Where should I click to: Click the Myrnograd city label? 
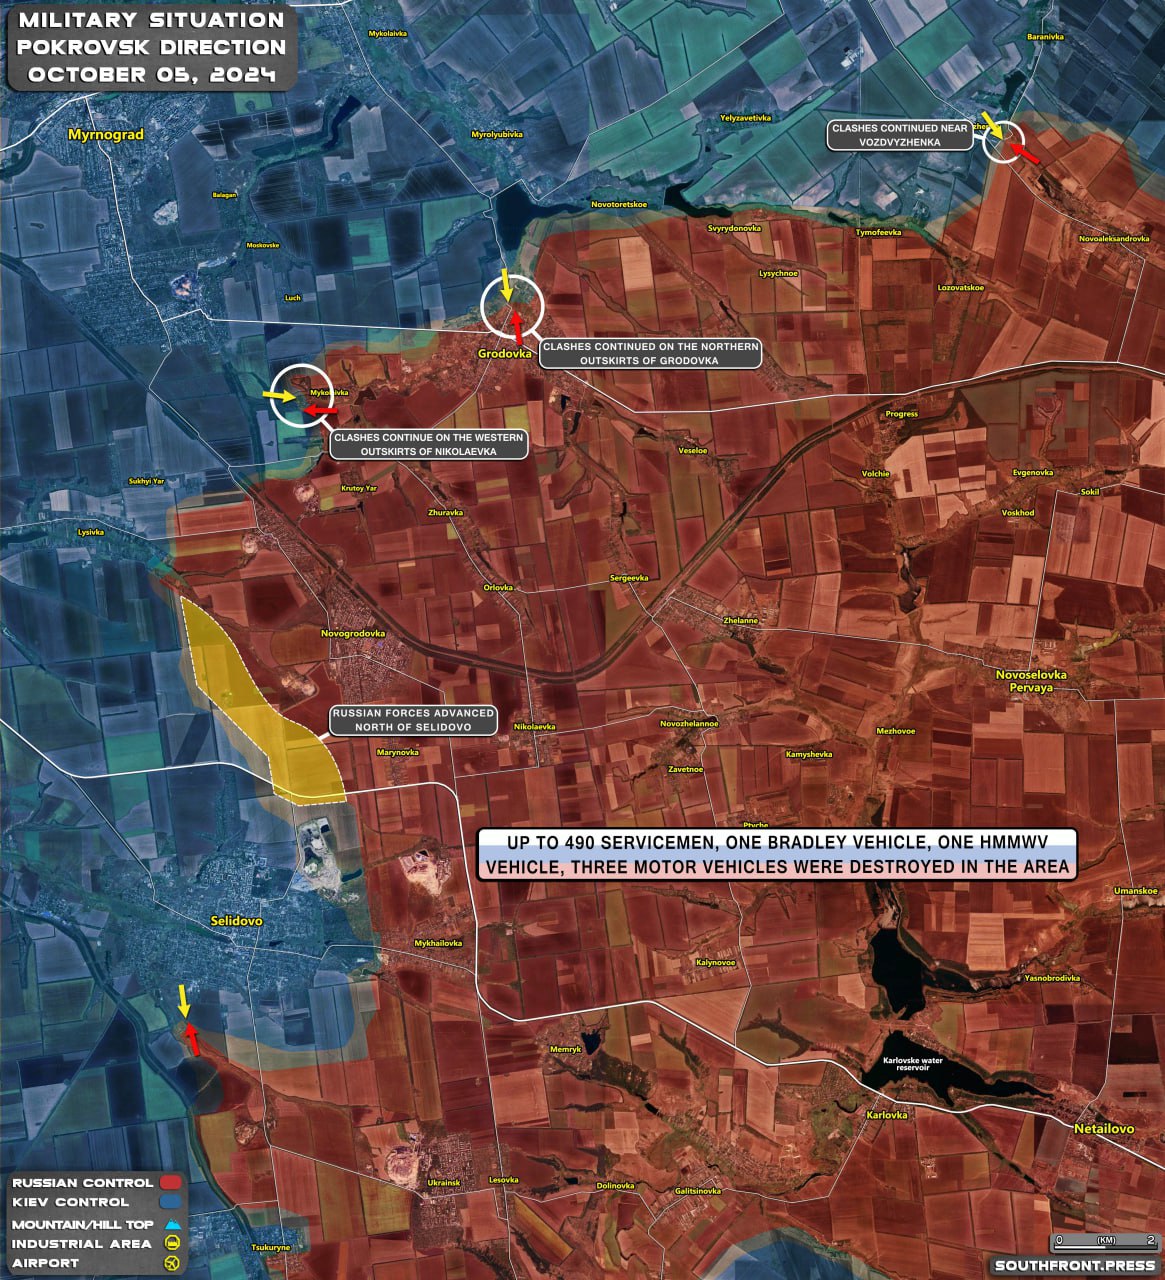106,134
